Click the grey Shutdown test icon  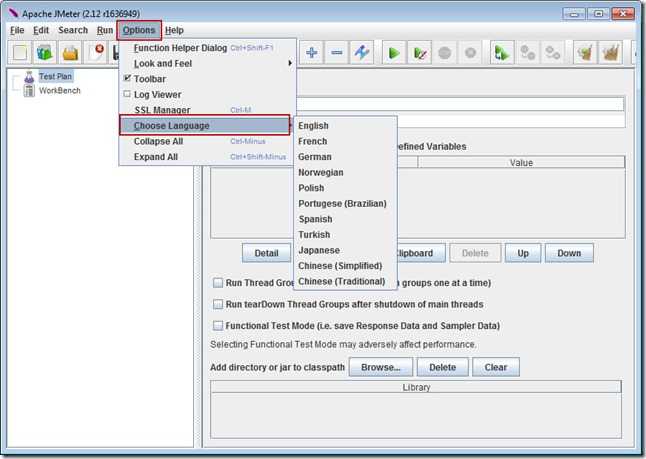pyautogui.click(x=470, y=53)
